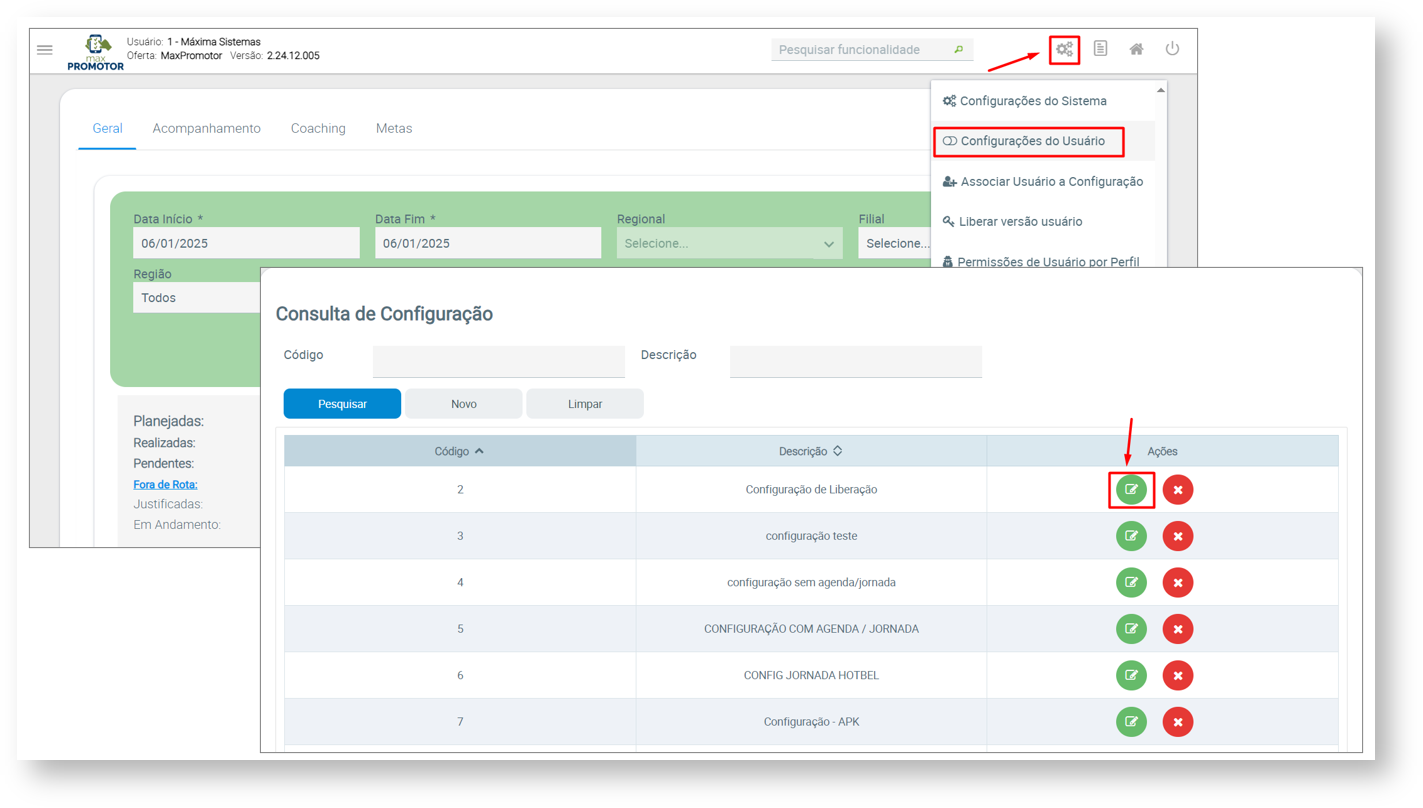Click the settings menu scrollbar up arrow

[1160, 90]
